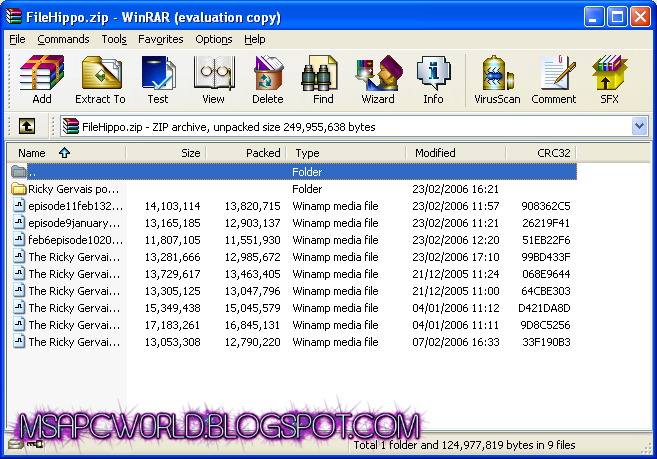Sort by Size column header
Viewport: 657px width, 459px height.
[x=166, y=153]
